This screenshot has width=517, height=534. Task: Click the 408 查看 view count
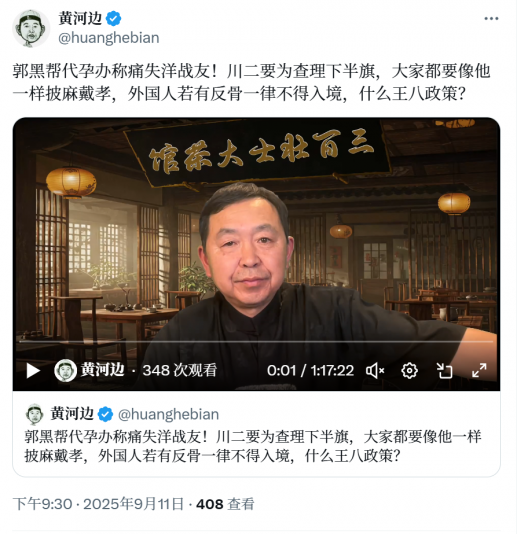click(x=225, y=504)
